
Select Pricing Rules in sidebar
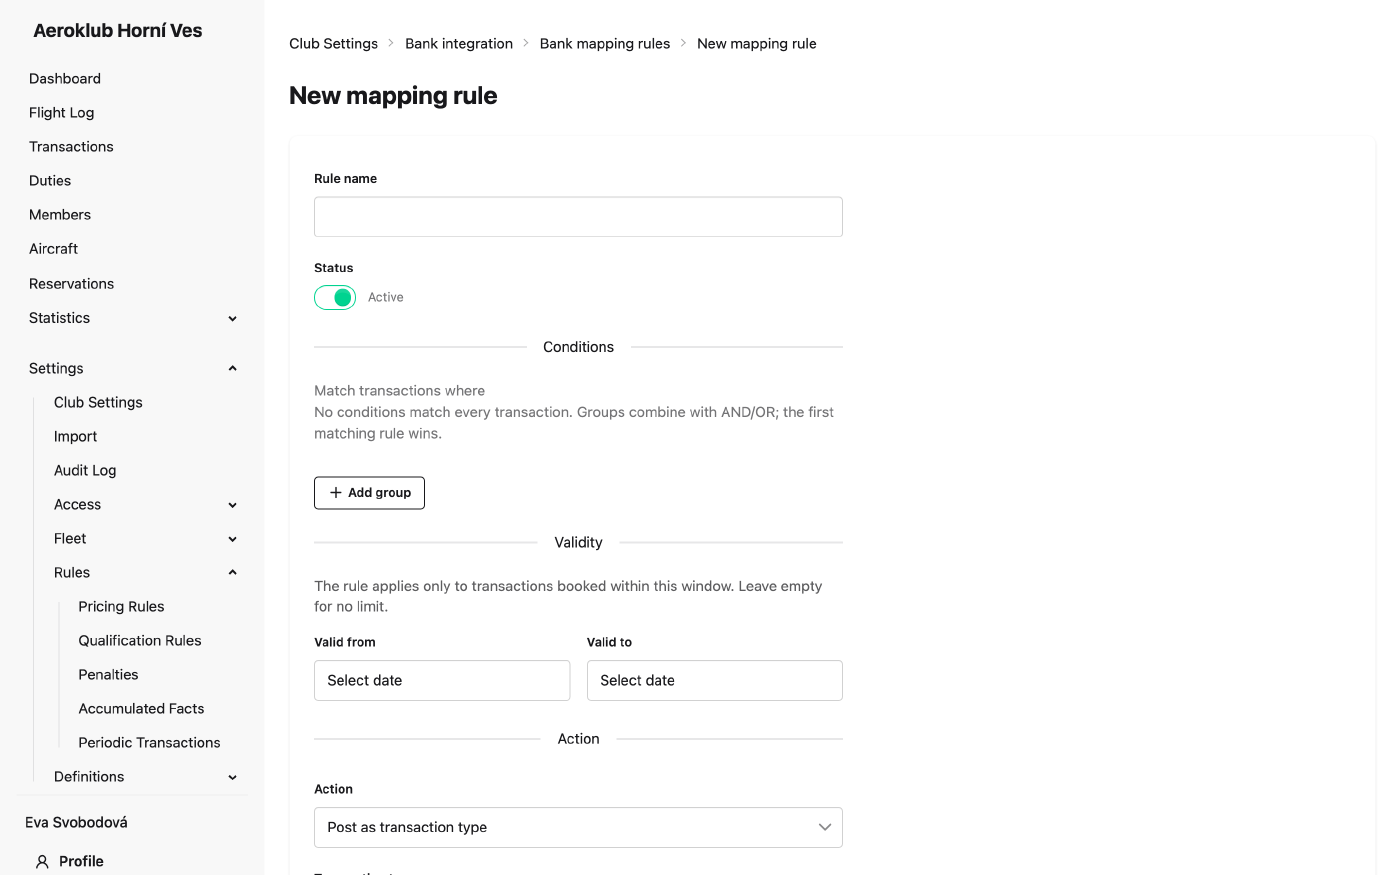(x=121, y=606)
